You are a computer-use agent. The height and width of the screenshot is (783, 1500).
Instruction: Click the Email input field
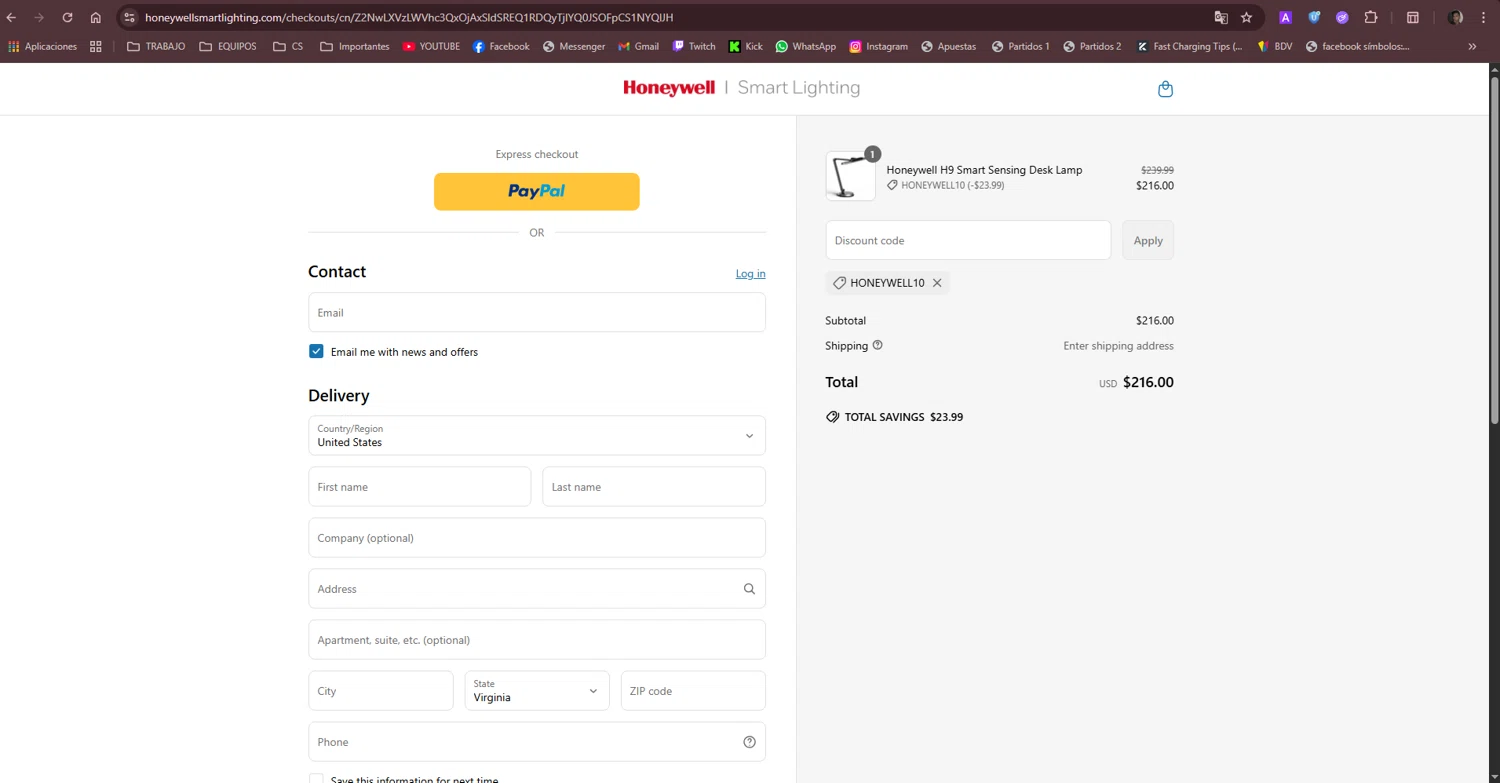tap(537, 312)
